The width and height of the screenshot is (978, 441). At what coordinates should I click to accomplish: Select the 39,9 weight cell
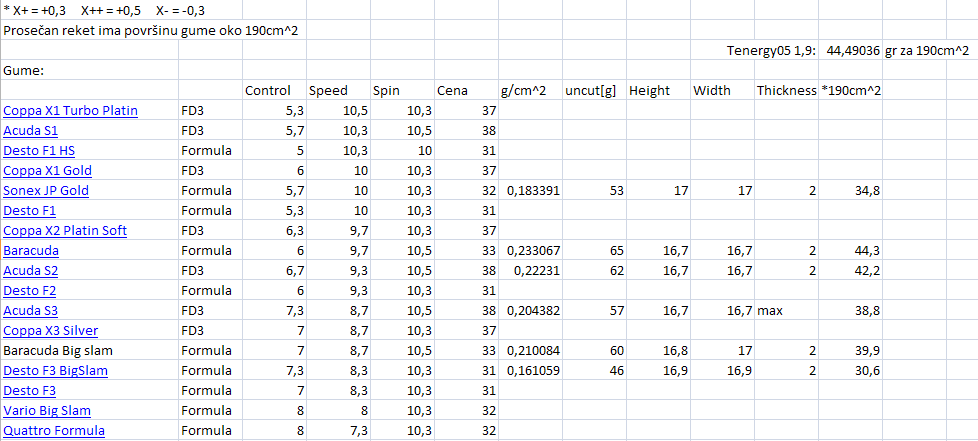coord(850,351)
